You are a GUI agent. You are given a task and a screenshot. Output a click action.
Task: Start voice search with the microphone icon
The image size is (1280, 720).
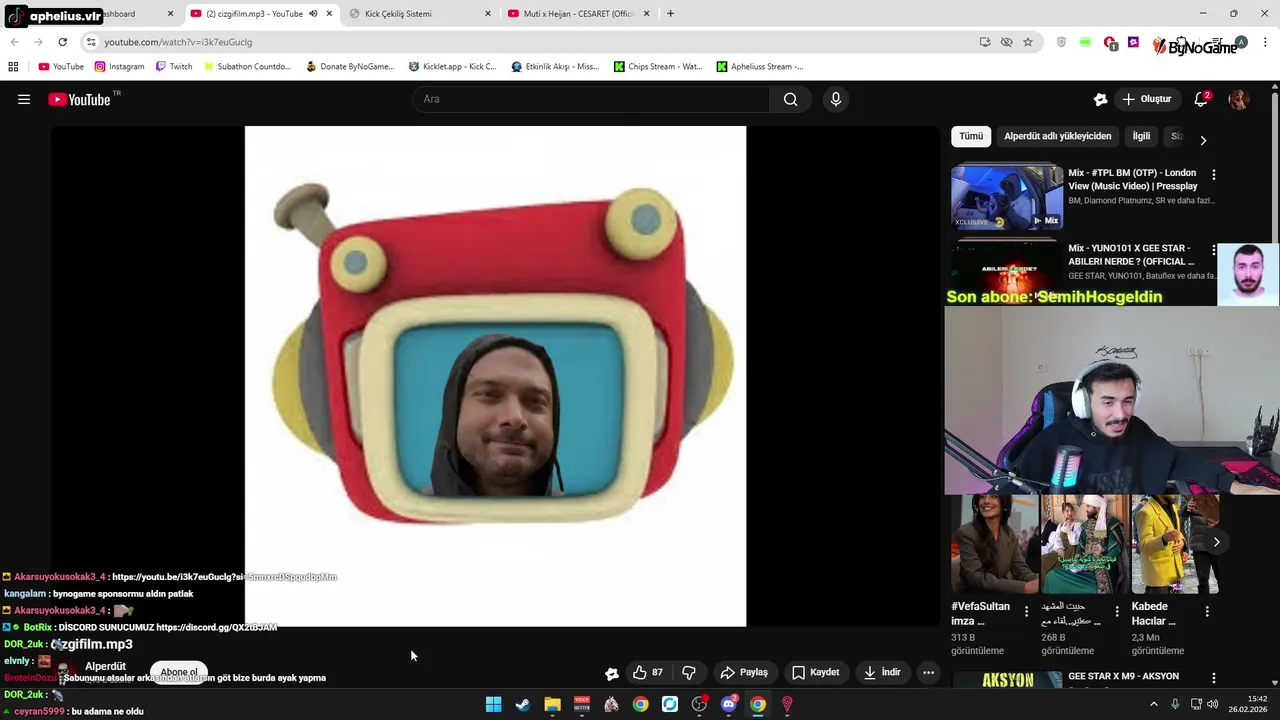[836, 99]
